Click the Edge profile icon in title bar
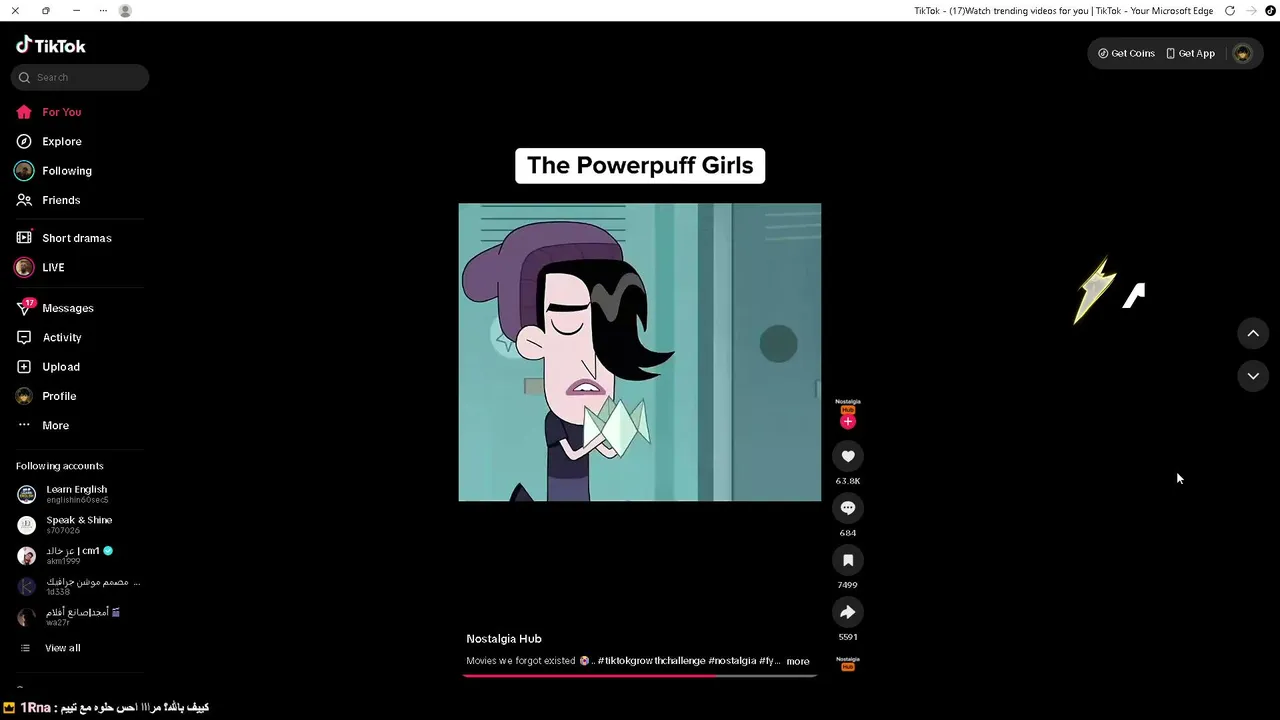1280x720 pixels. point(125,11)
